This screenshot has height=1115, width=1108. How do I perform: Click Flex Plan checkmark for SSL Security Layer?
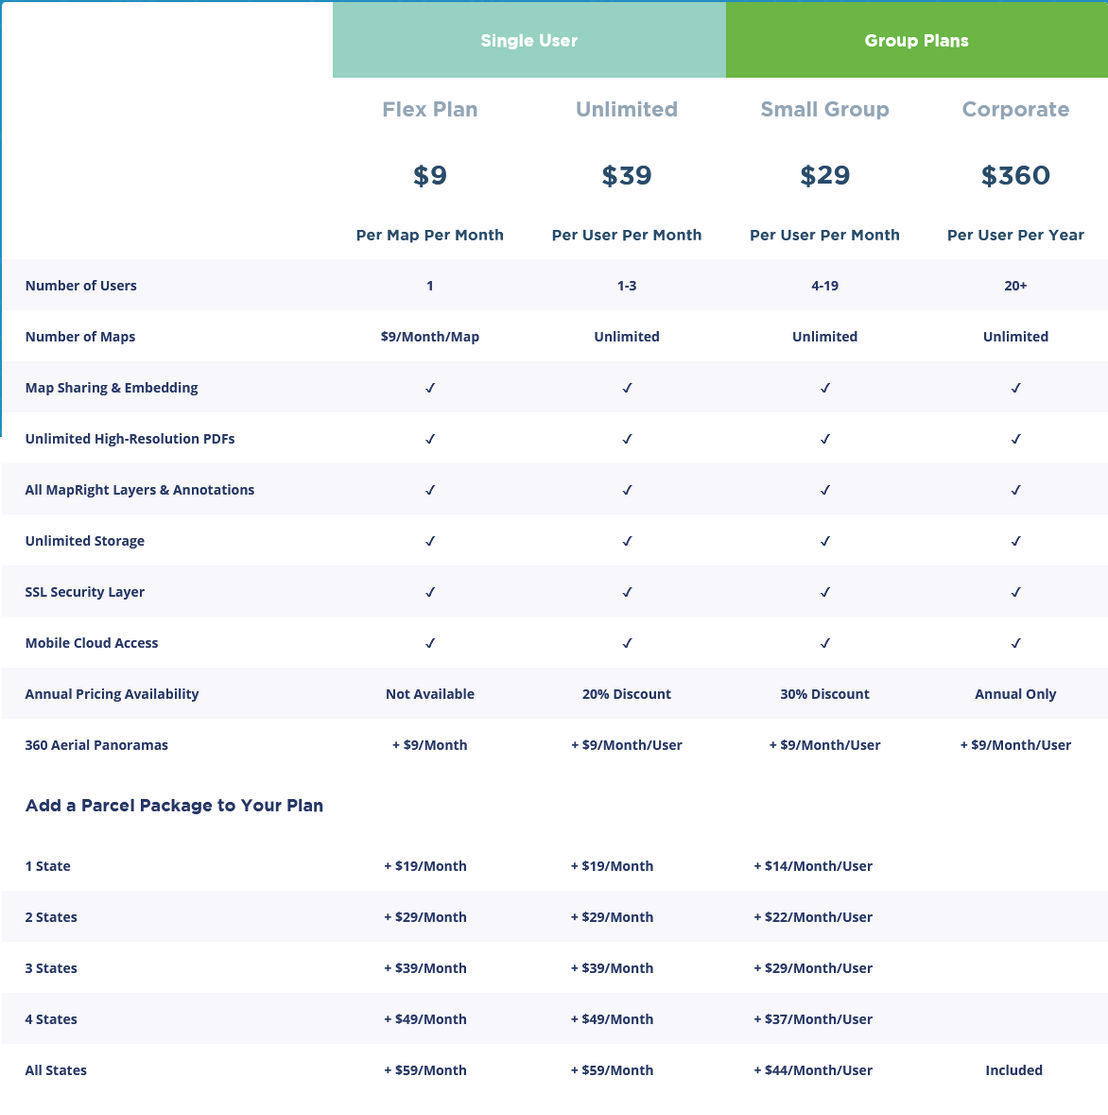click(430, 592)
